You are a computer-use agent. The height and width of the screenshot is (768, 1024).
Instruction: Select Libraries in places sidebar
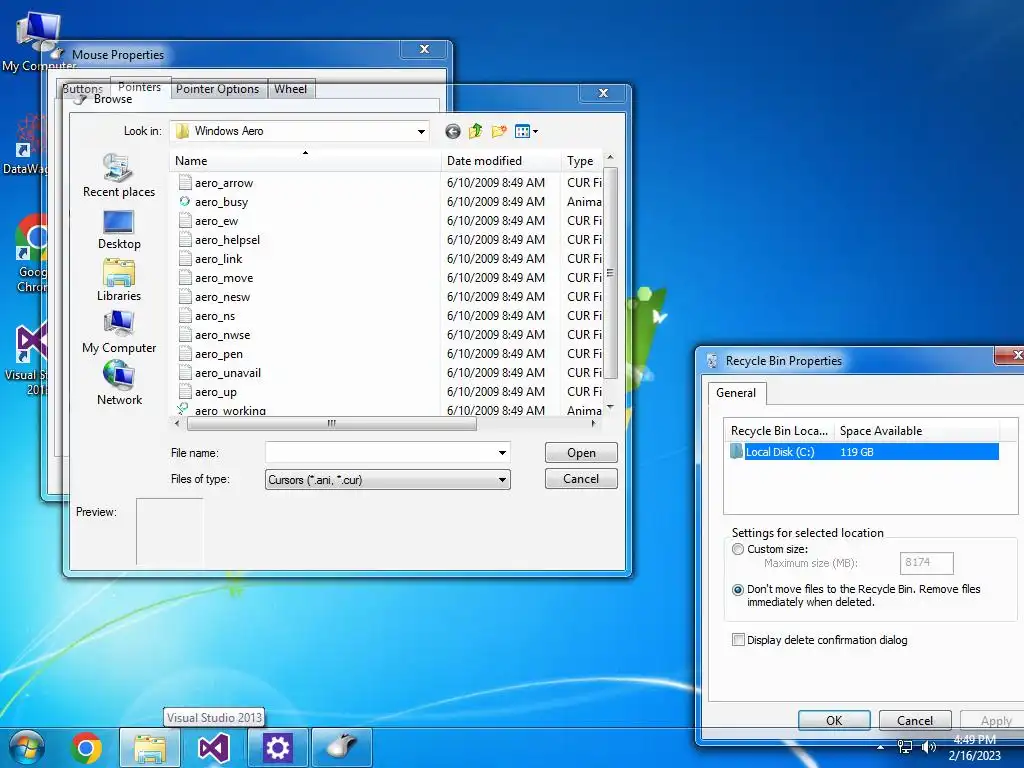click(x=119, y=280)
